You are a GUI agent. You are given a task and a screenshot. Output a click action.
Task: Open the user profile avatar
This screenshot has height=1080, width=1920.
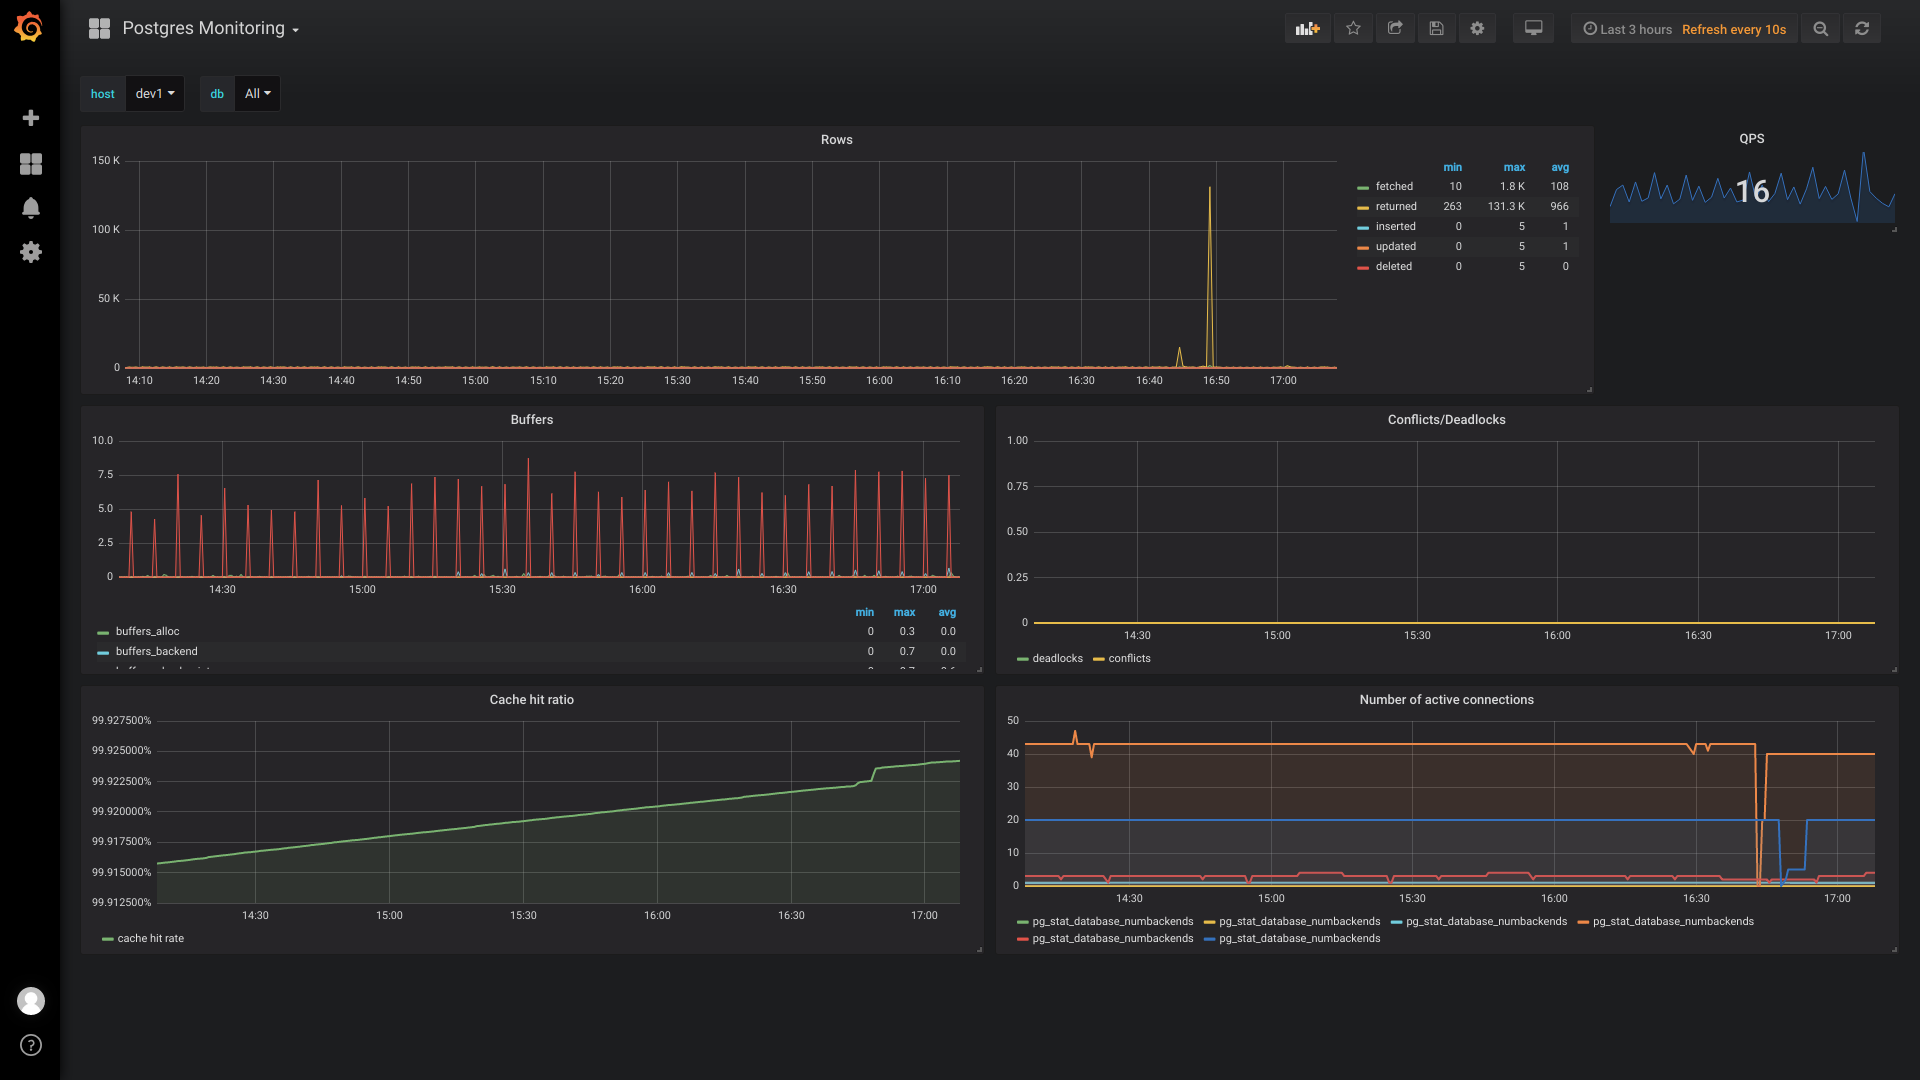(31, 1001)
